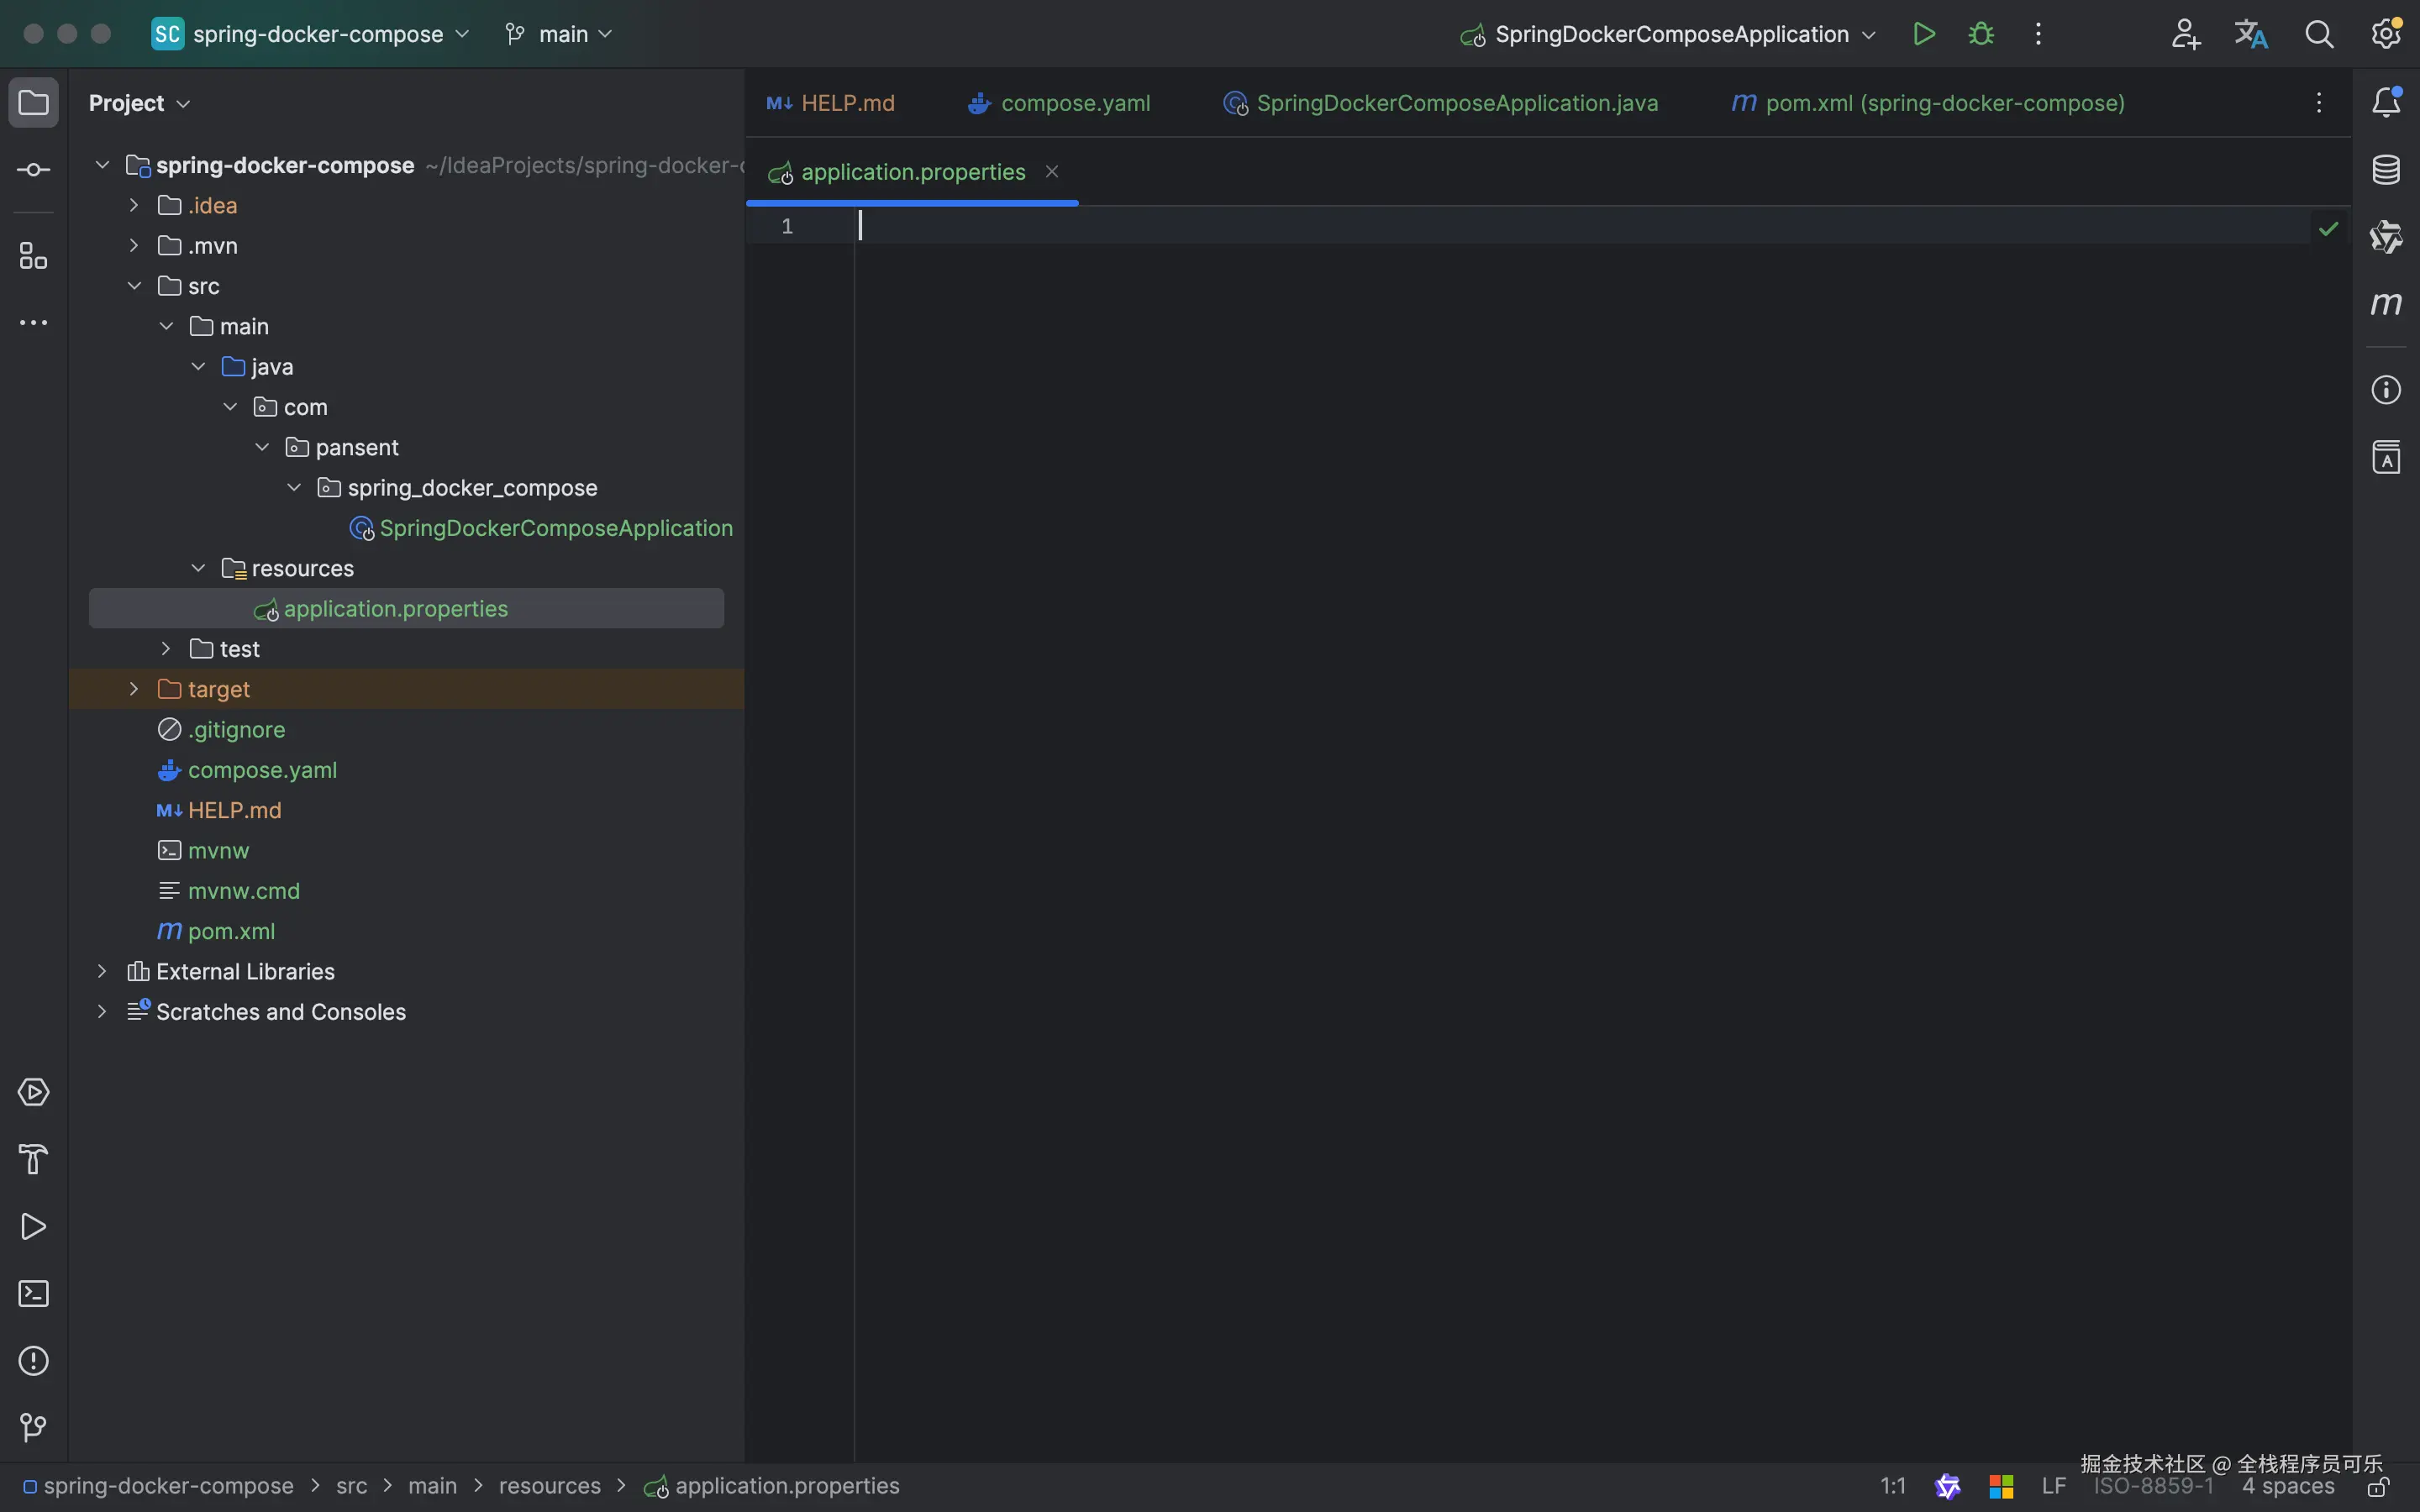Open the Commit tool window icon
Screen dimensions: 2420x1512
coord(33,170)
